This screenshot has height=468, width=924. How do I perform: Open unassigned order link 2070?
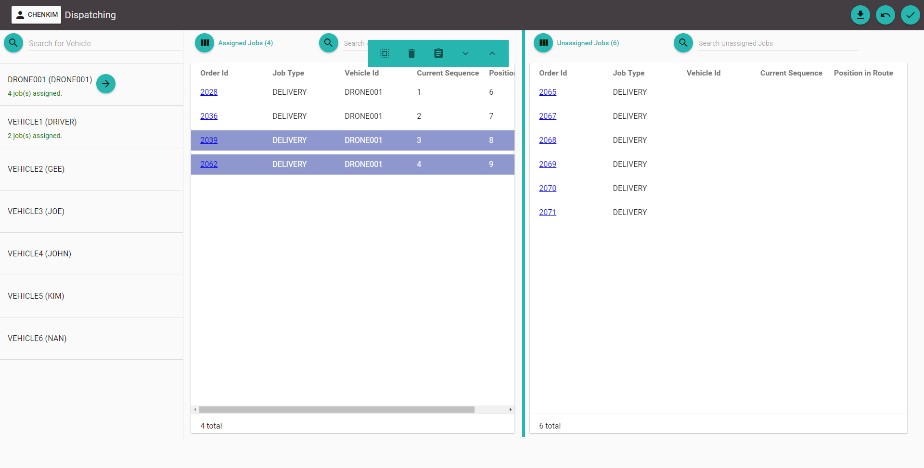point(547,188)
